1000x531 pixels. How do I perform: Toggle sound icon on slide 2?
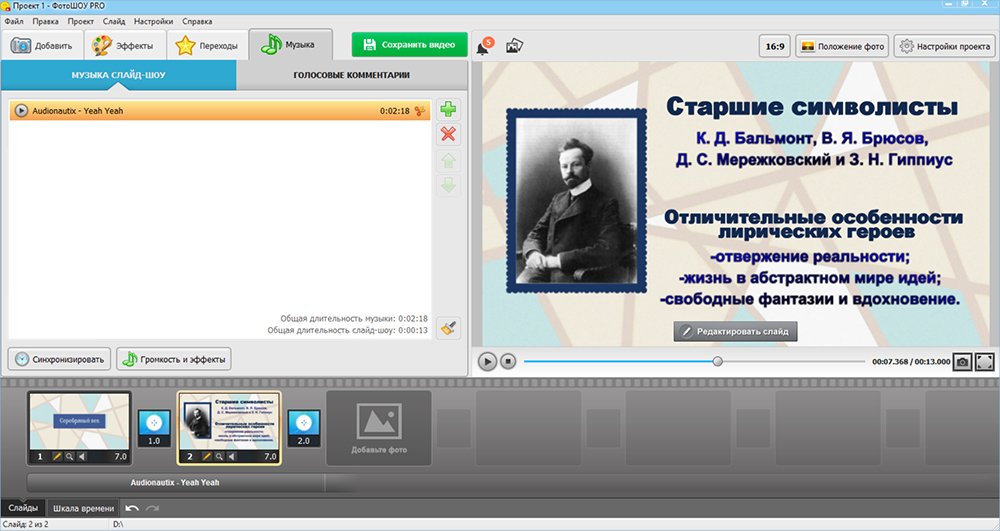[x=234, y=456]
